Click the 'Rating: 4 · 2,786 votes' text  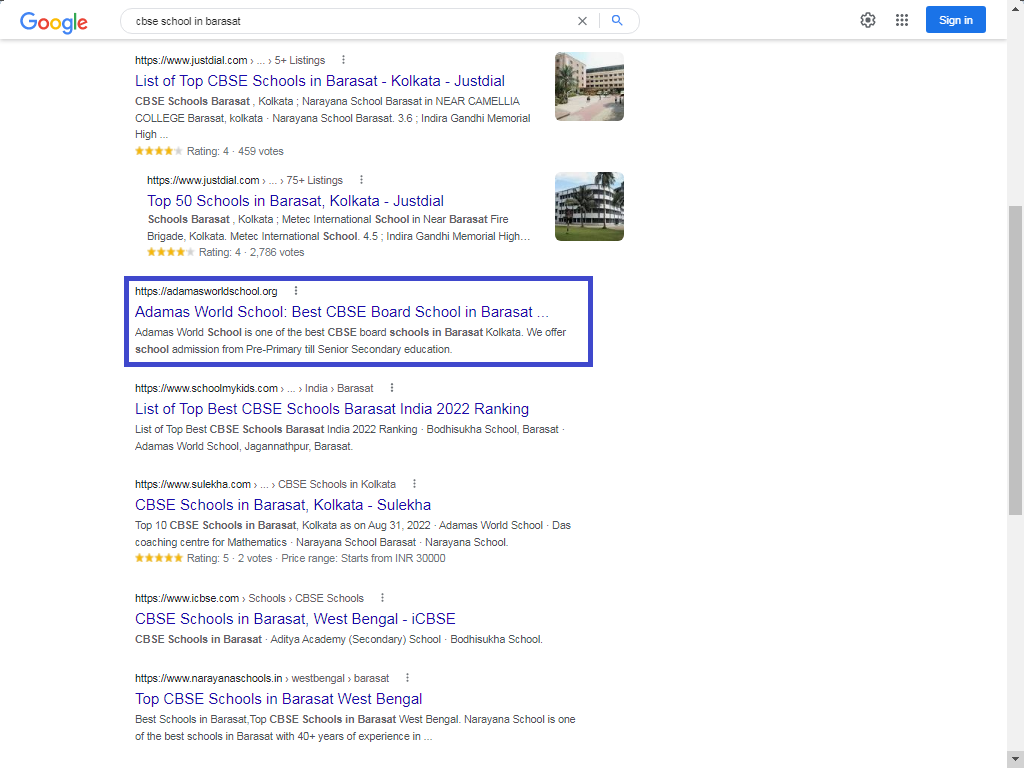pyautogui.click(x=251, y=252)
